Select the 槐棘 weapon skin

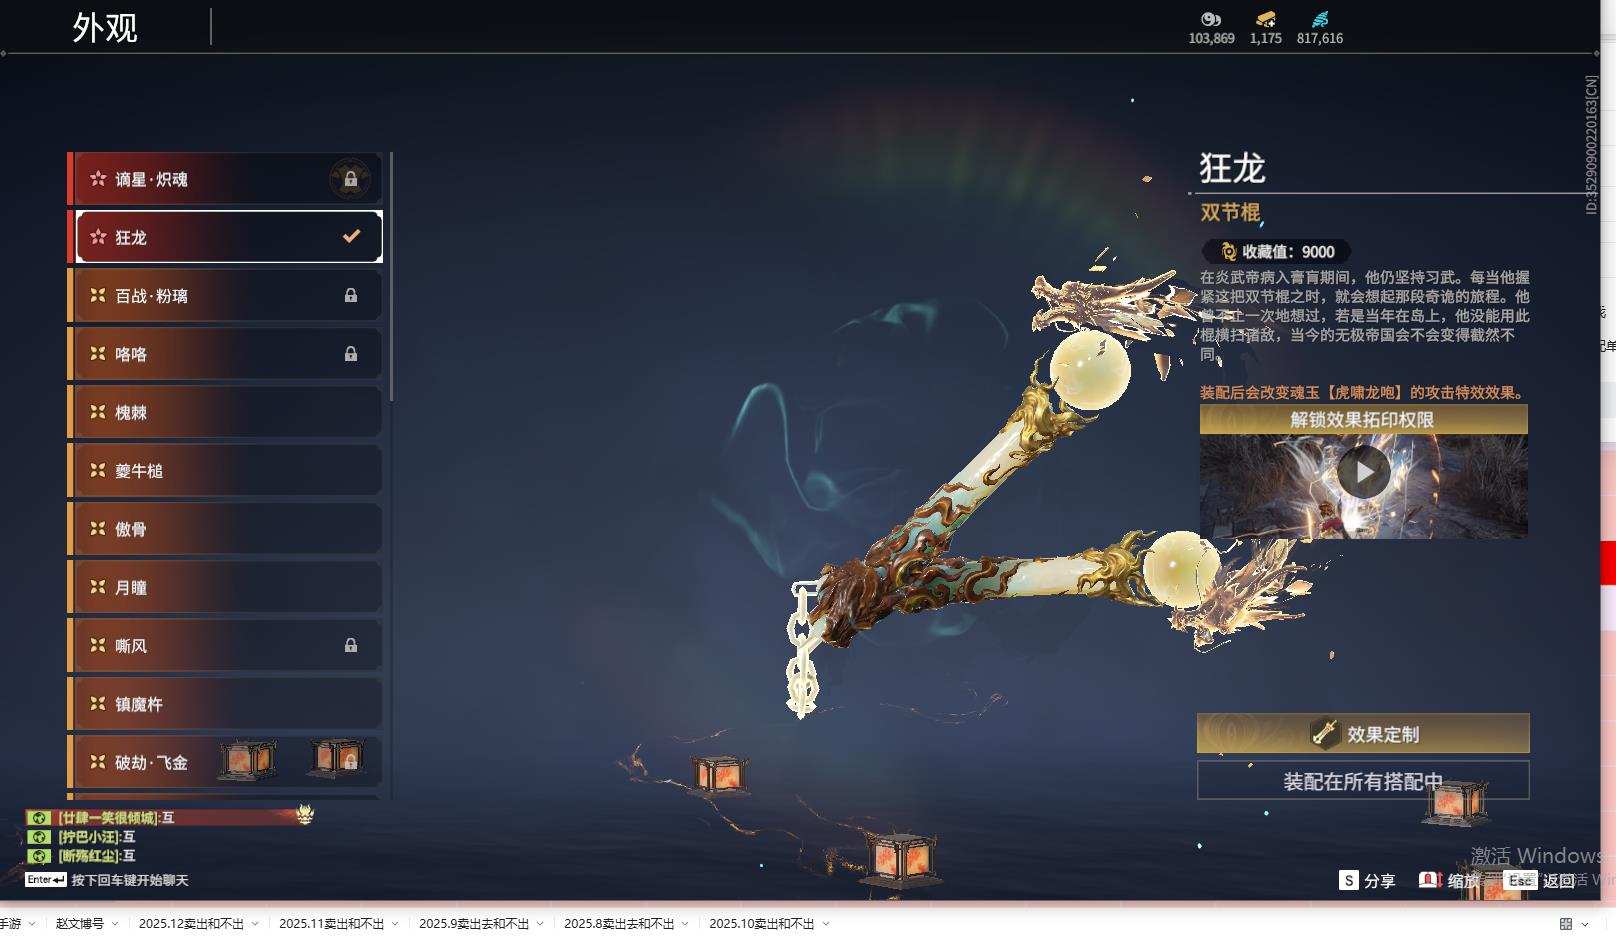225,412
